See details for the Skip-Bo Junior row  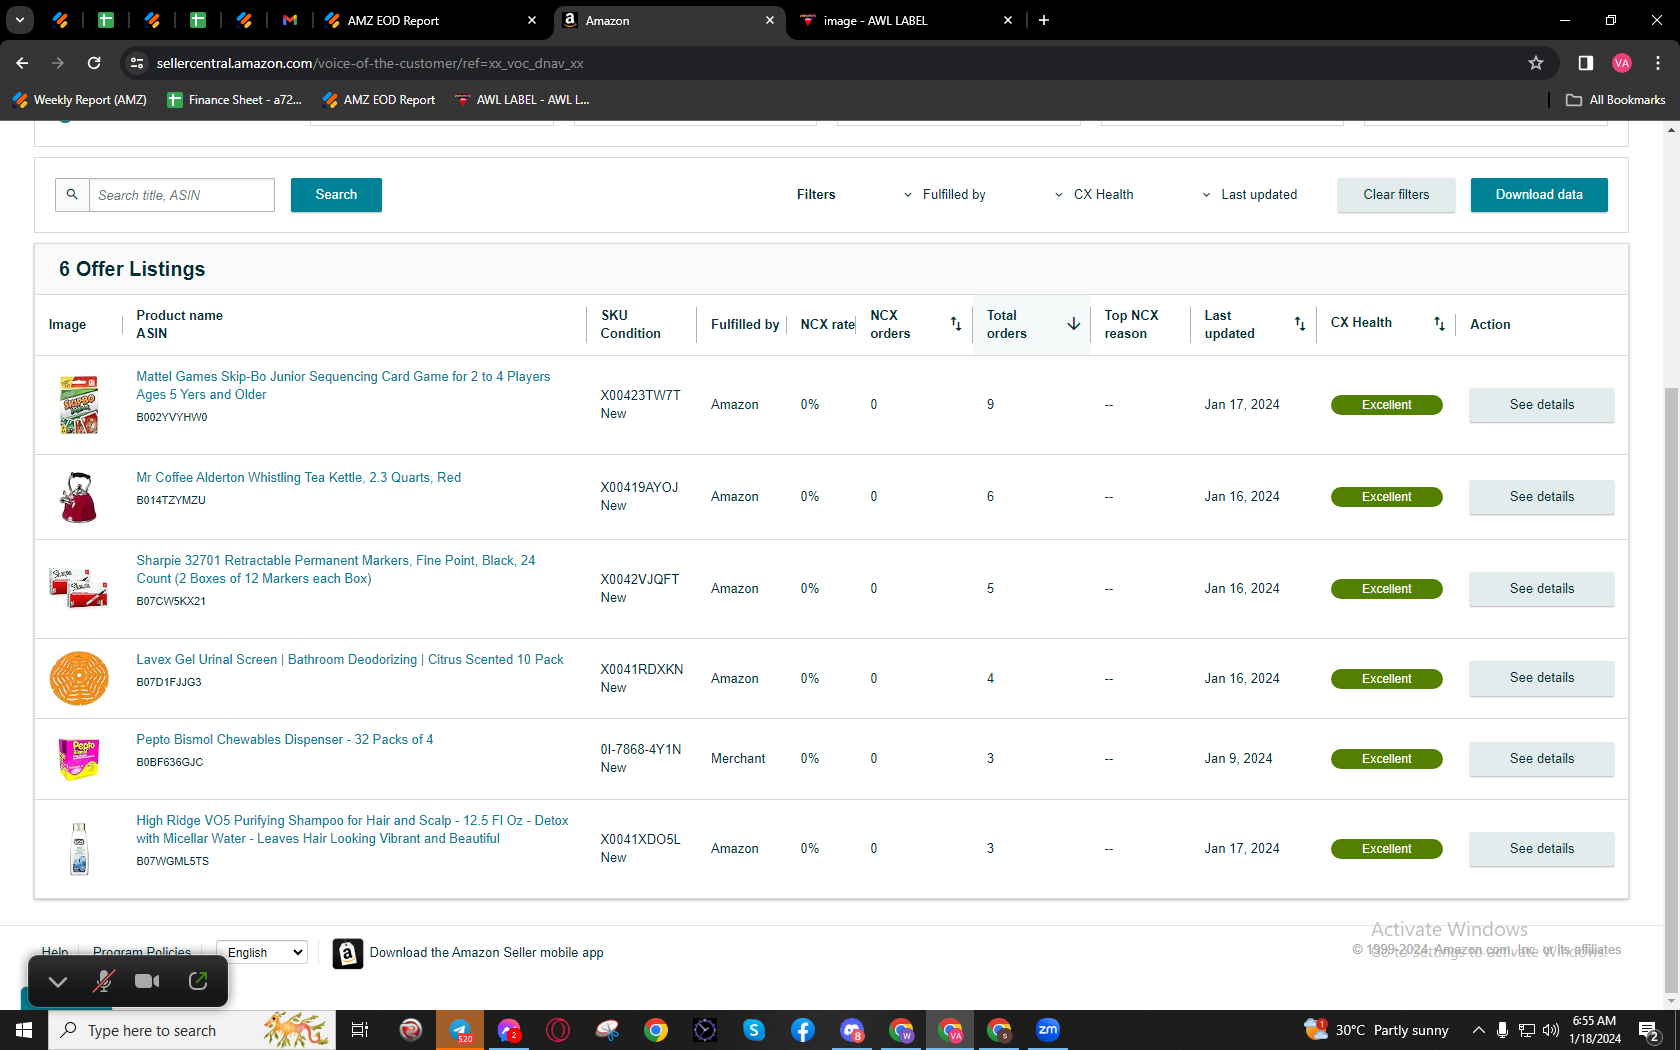click(x=1542, y=405)
